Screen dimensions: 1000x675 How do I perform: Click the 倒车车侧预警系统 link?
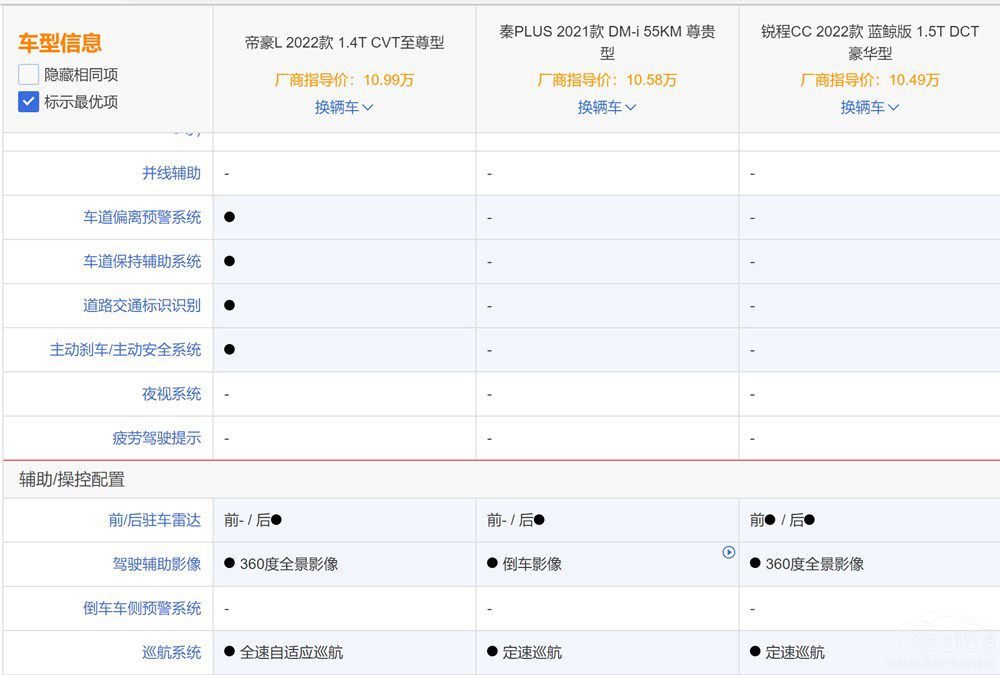pyautogui.click(x=142, y=608)
